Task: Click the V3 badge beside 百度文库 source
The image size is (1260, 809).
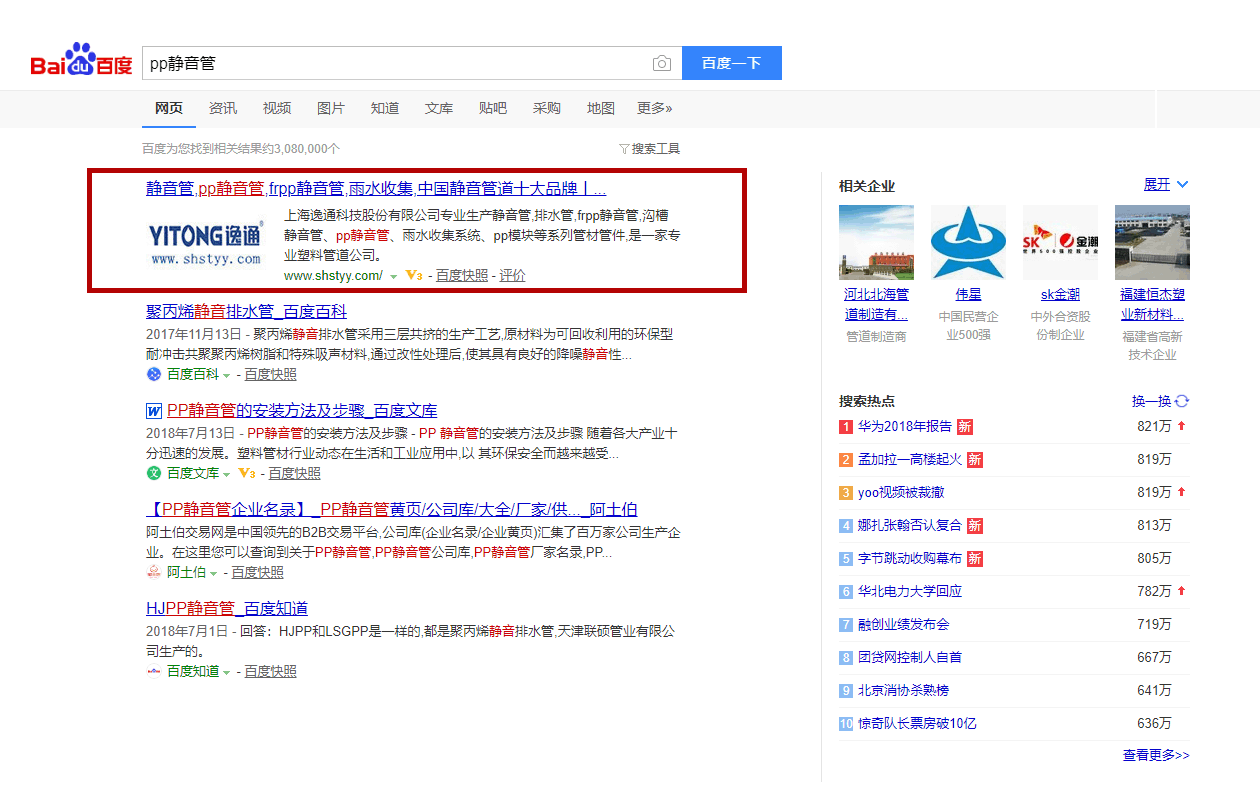Action: pyautogui.click(x=246, y=473)
